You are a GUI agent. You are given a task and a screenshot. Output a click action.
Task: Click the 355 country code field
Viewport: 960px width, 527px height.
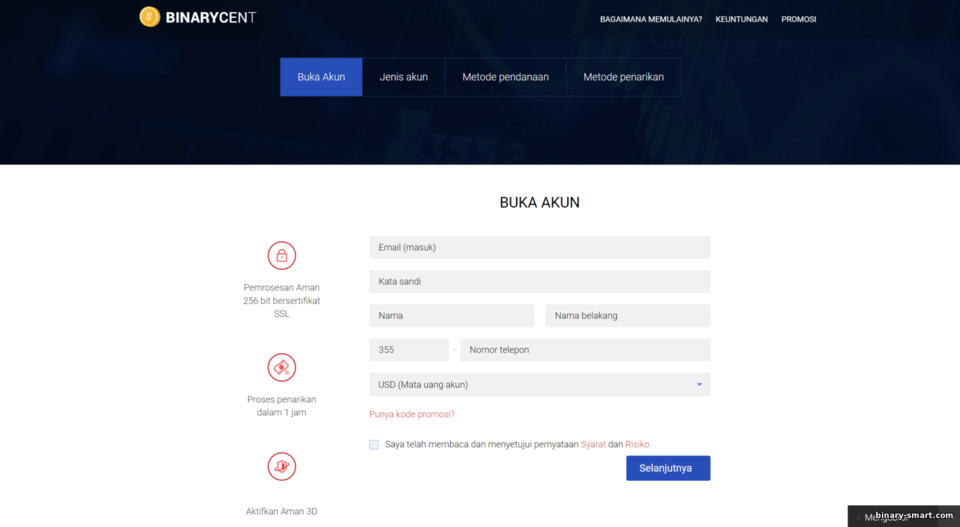click(x=409, y=350)
